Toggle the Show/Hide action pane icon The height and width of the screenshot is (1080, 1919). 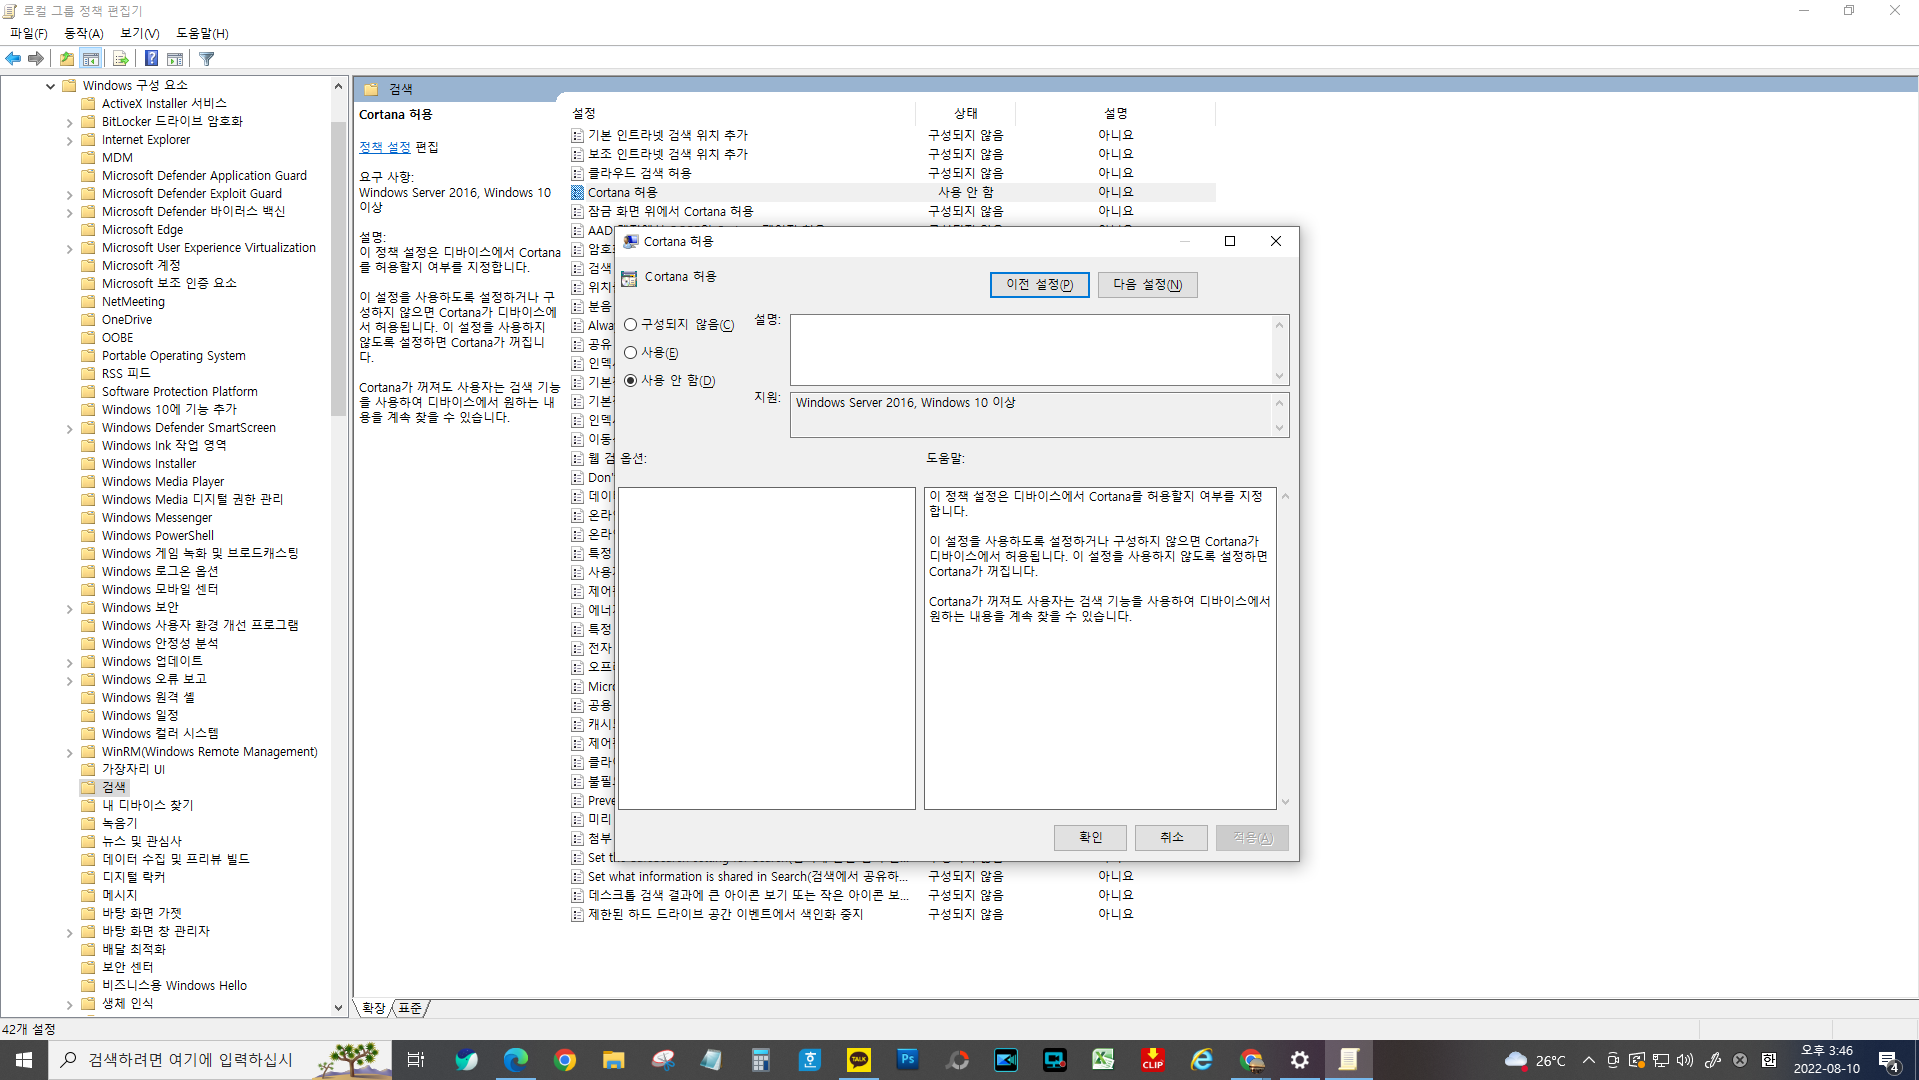pyautogui.click(x=175, y=59)
